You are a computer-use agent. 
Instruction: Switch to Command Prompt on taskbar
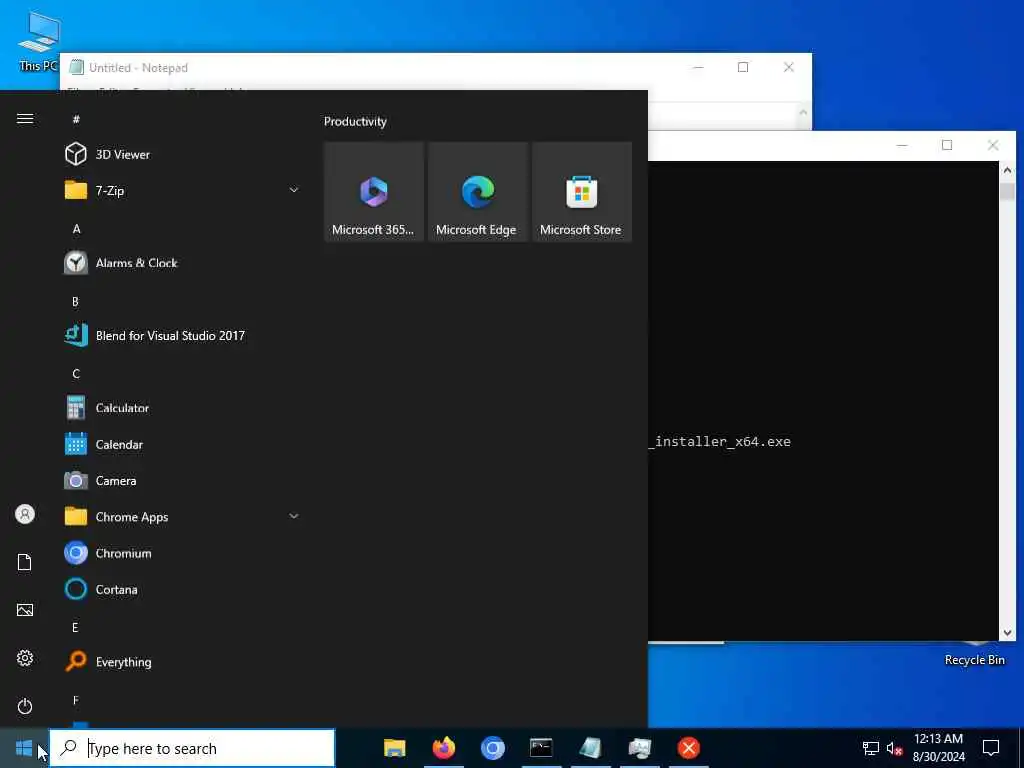541,748
